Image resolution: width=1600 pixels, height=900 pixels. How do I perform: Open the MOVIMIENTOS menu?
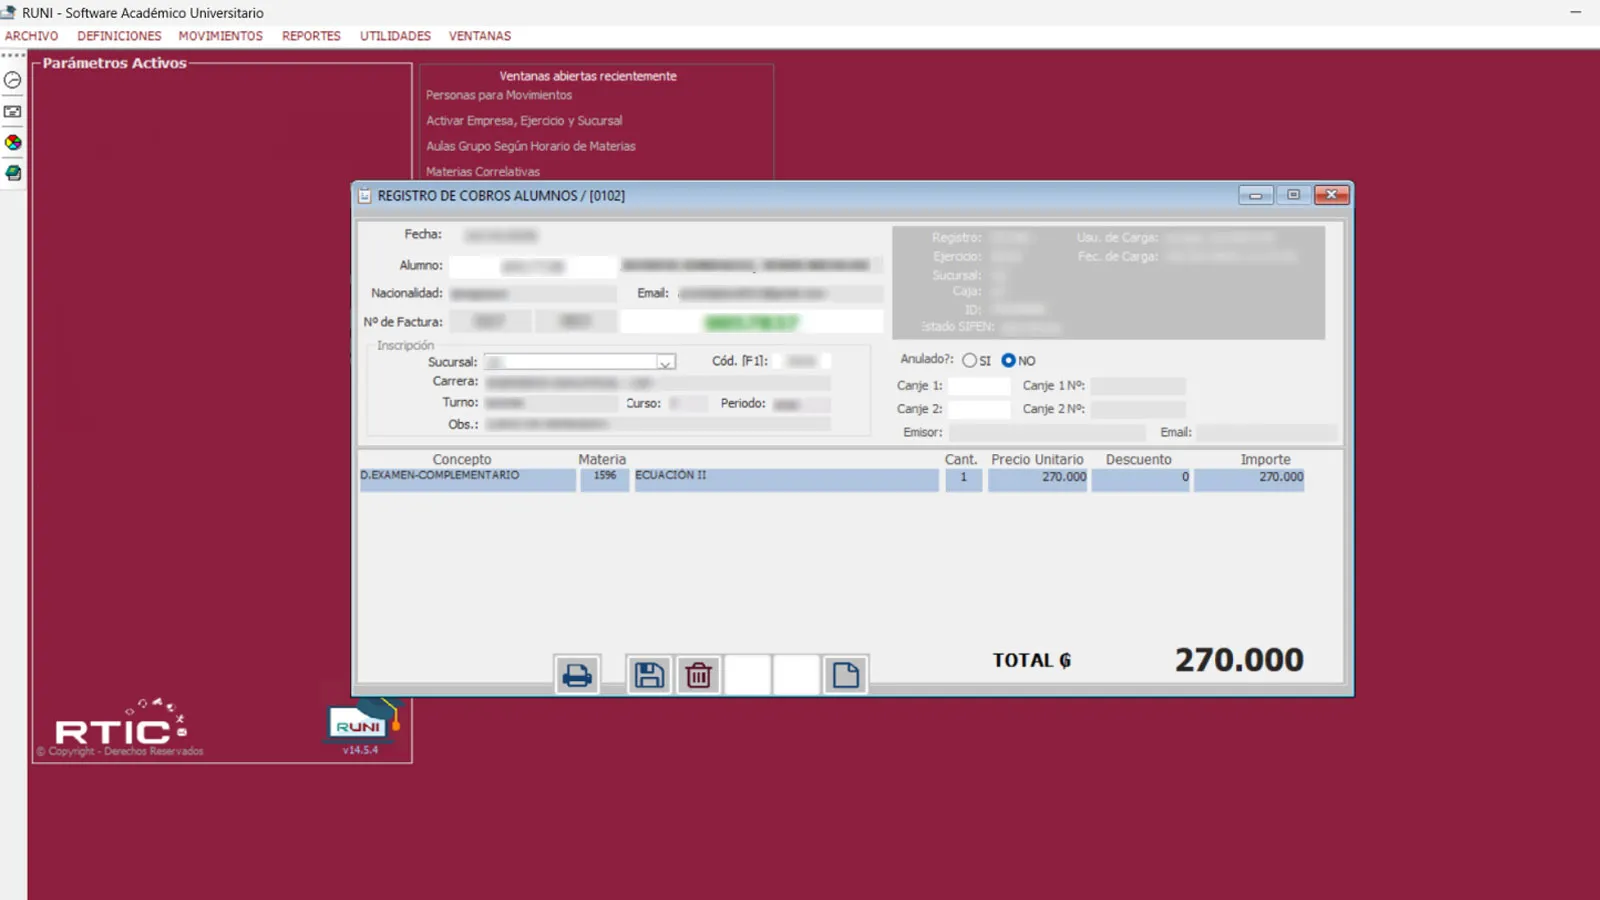(x=221, y=36)
